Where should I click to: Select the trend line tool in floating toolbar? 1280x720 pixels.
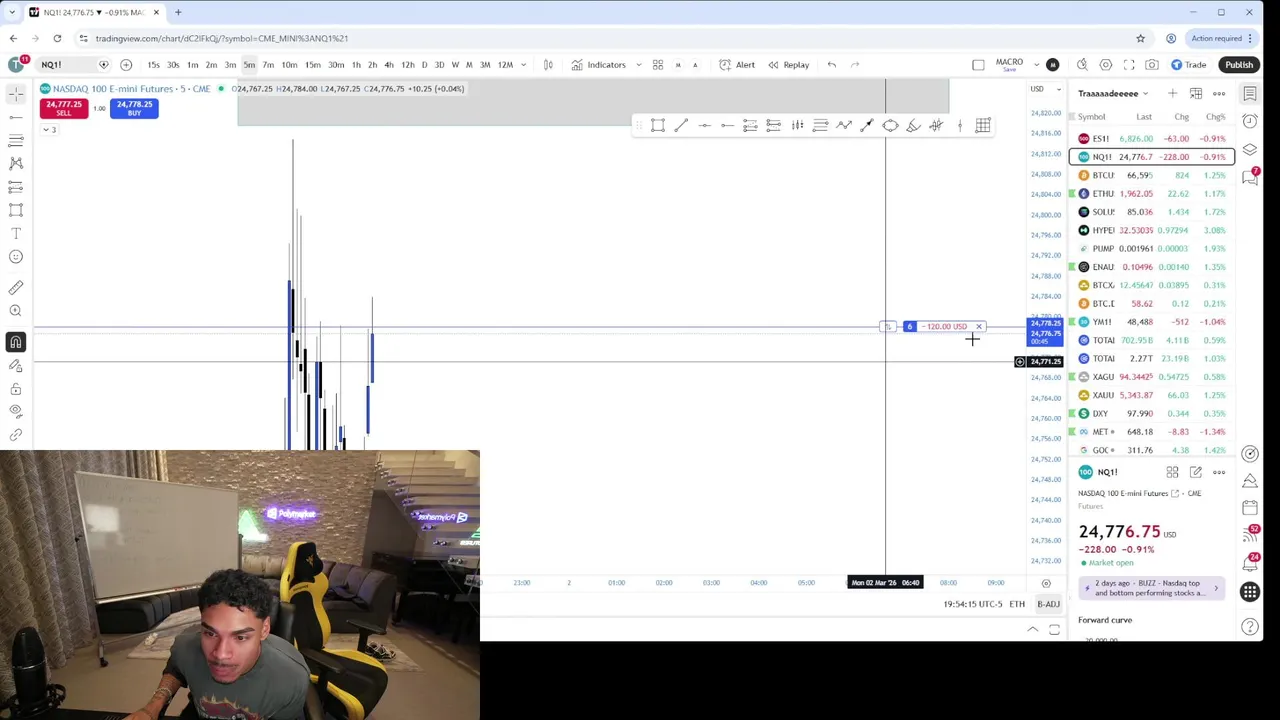(x=681, y=125)
